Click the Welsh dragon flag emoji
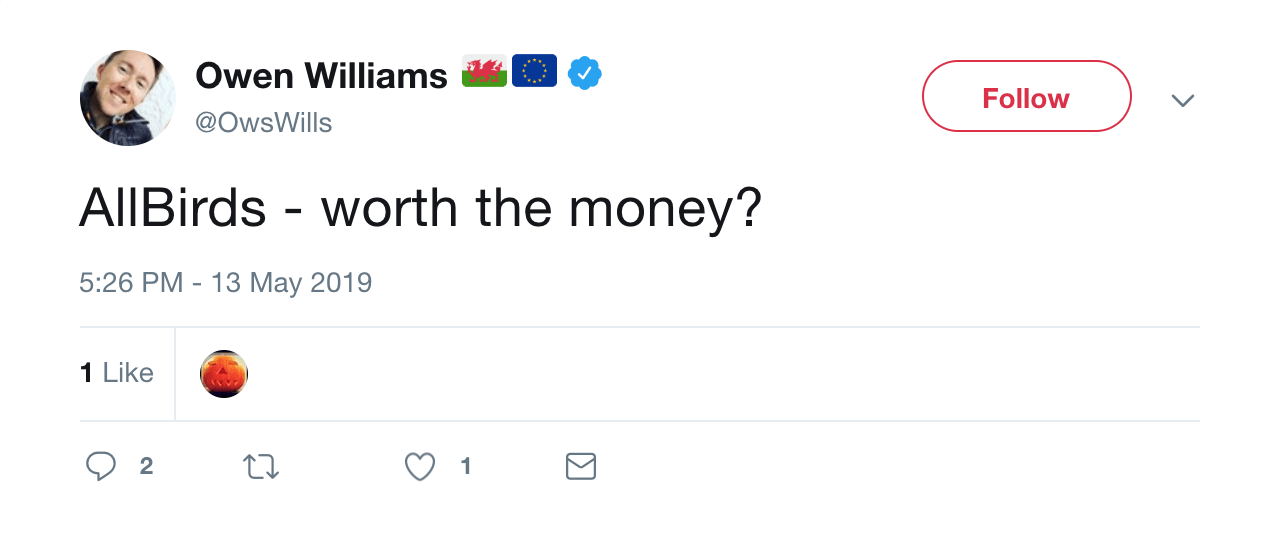 click(x=484, y=72)
